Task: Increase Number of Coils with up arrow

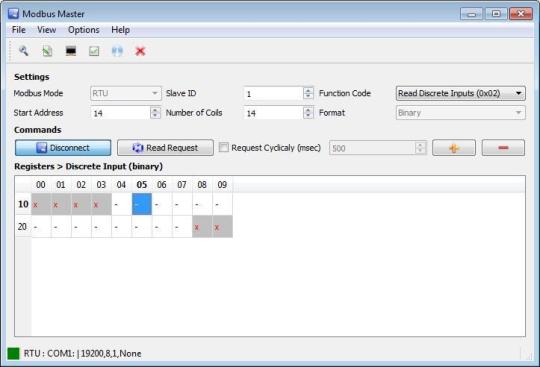Action: click(308, 110)
